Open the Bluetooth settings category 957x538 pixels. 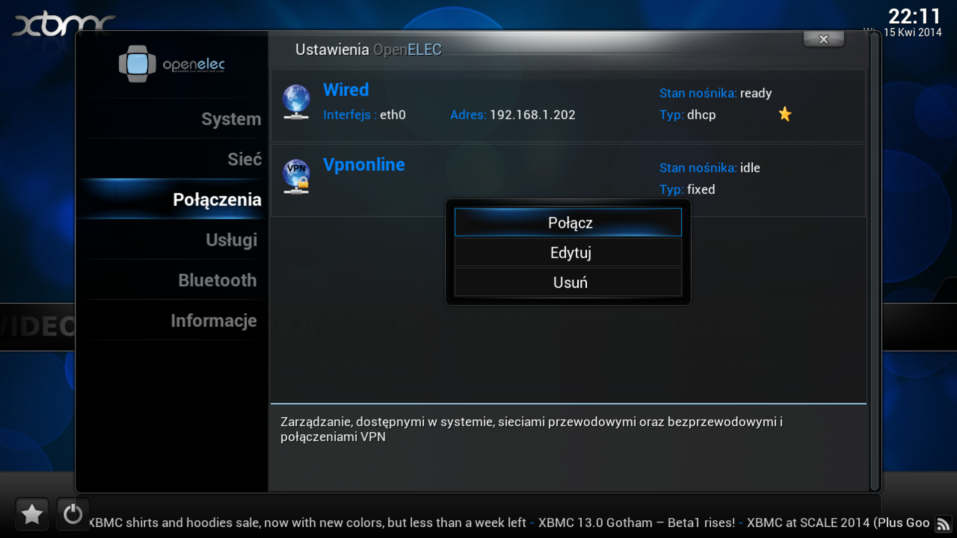tap(217, 280)
